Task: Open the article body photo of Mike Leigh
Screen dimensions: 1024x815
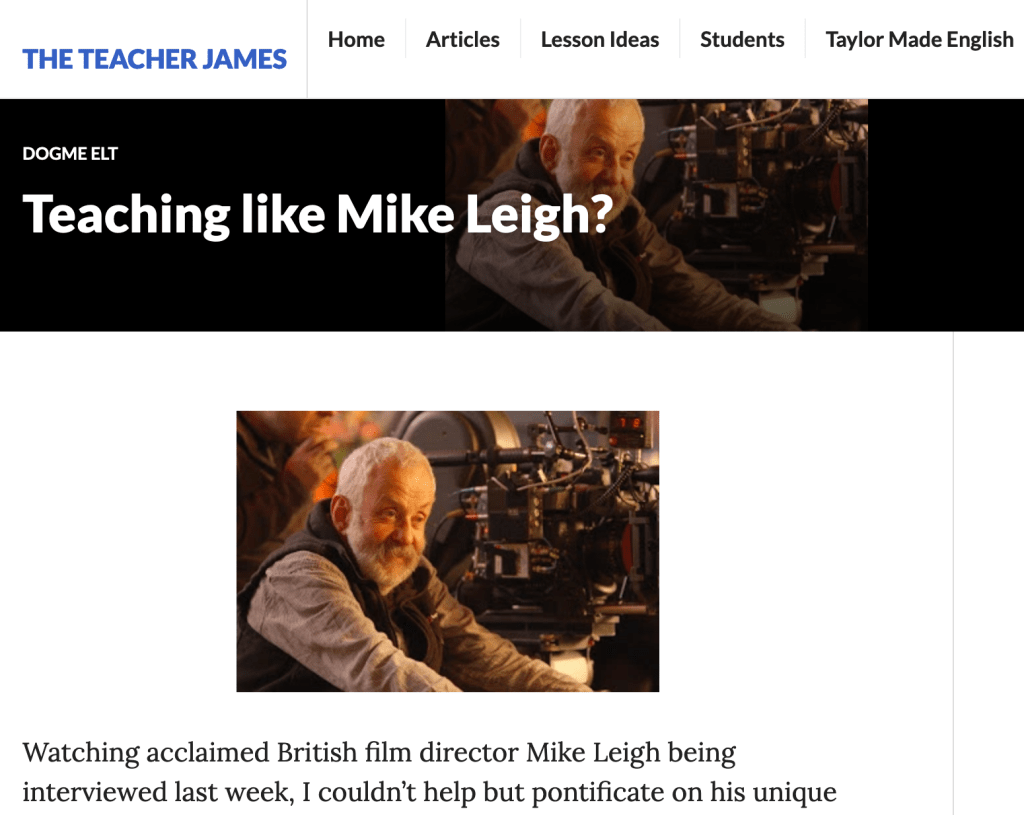Action: coord(448,551)
